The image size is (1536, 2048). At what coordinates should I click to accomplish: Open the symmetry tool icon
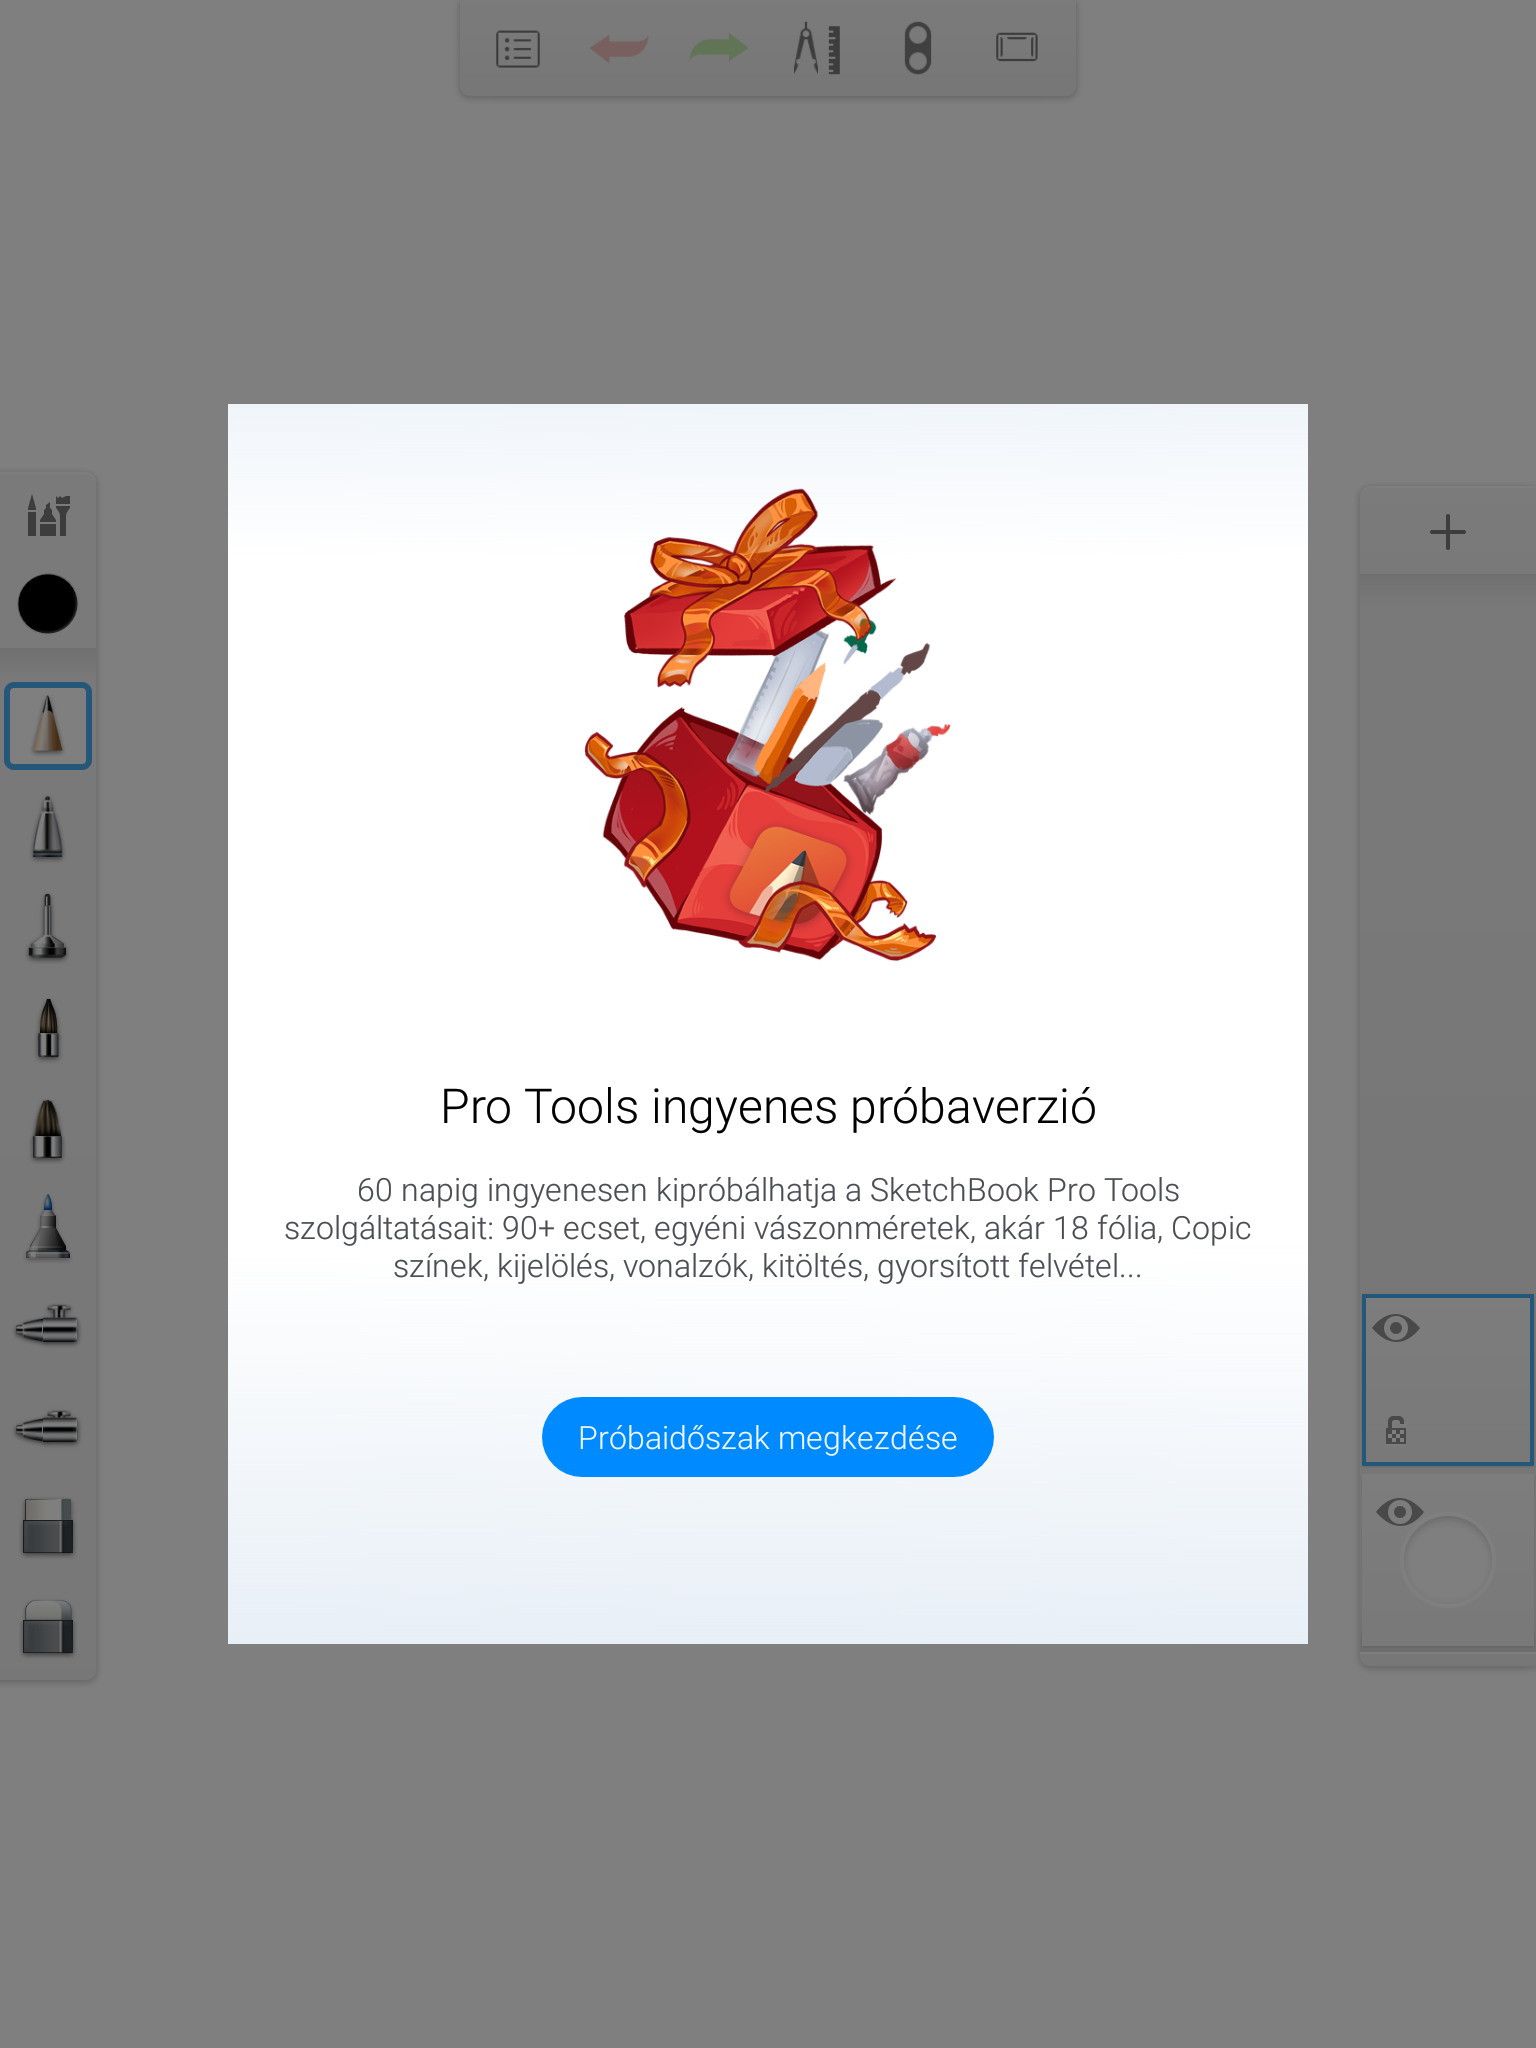coord(917,49)
